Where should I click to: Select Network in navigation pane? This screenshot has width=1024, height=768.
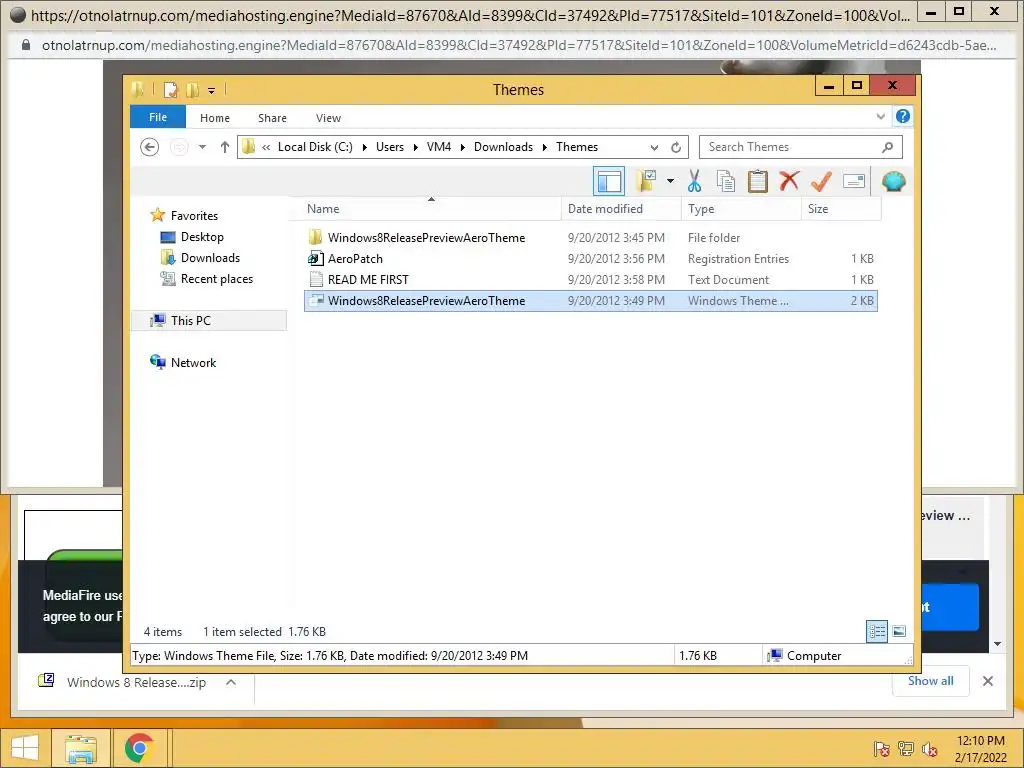(183, 362)
